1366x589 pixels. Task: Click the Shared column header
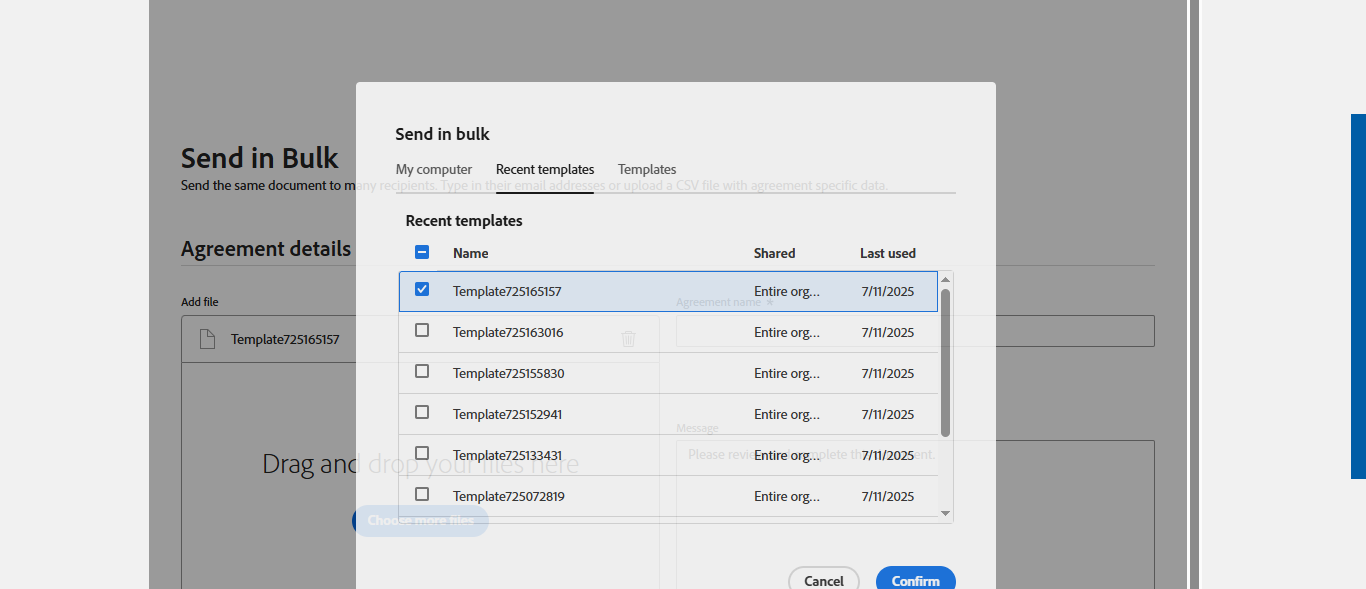coord(775,254)
